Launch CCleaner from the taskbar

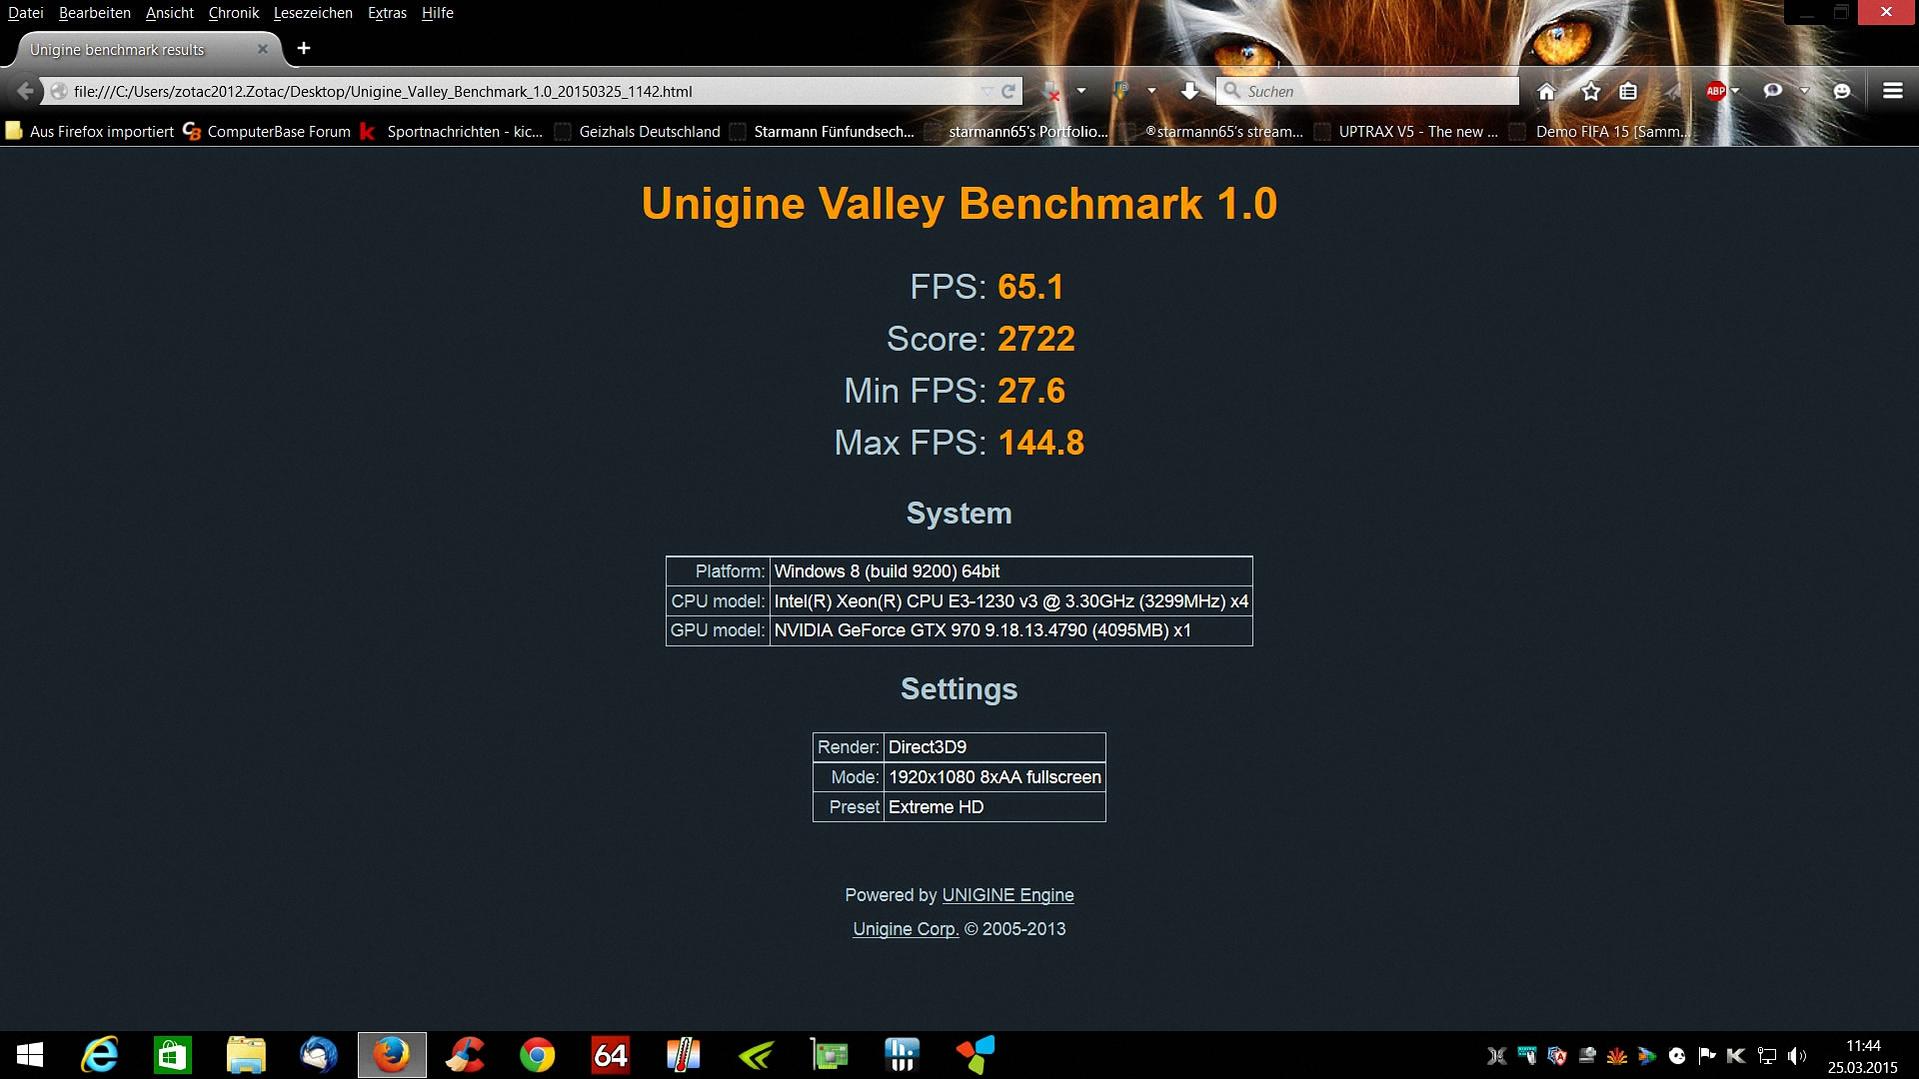[x=464, y=1055]
